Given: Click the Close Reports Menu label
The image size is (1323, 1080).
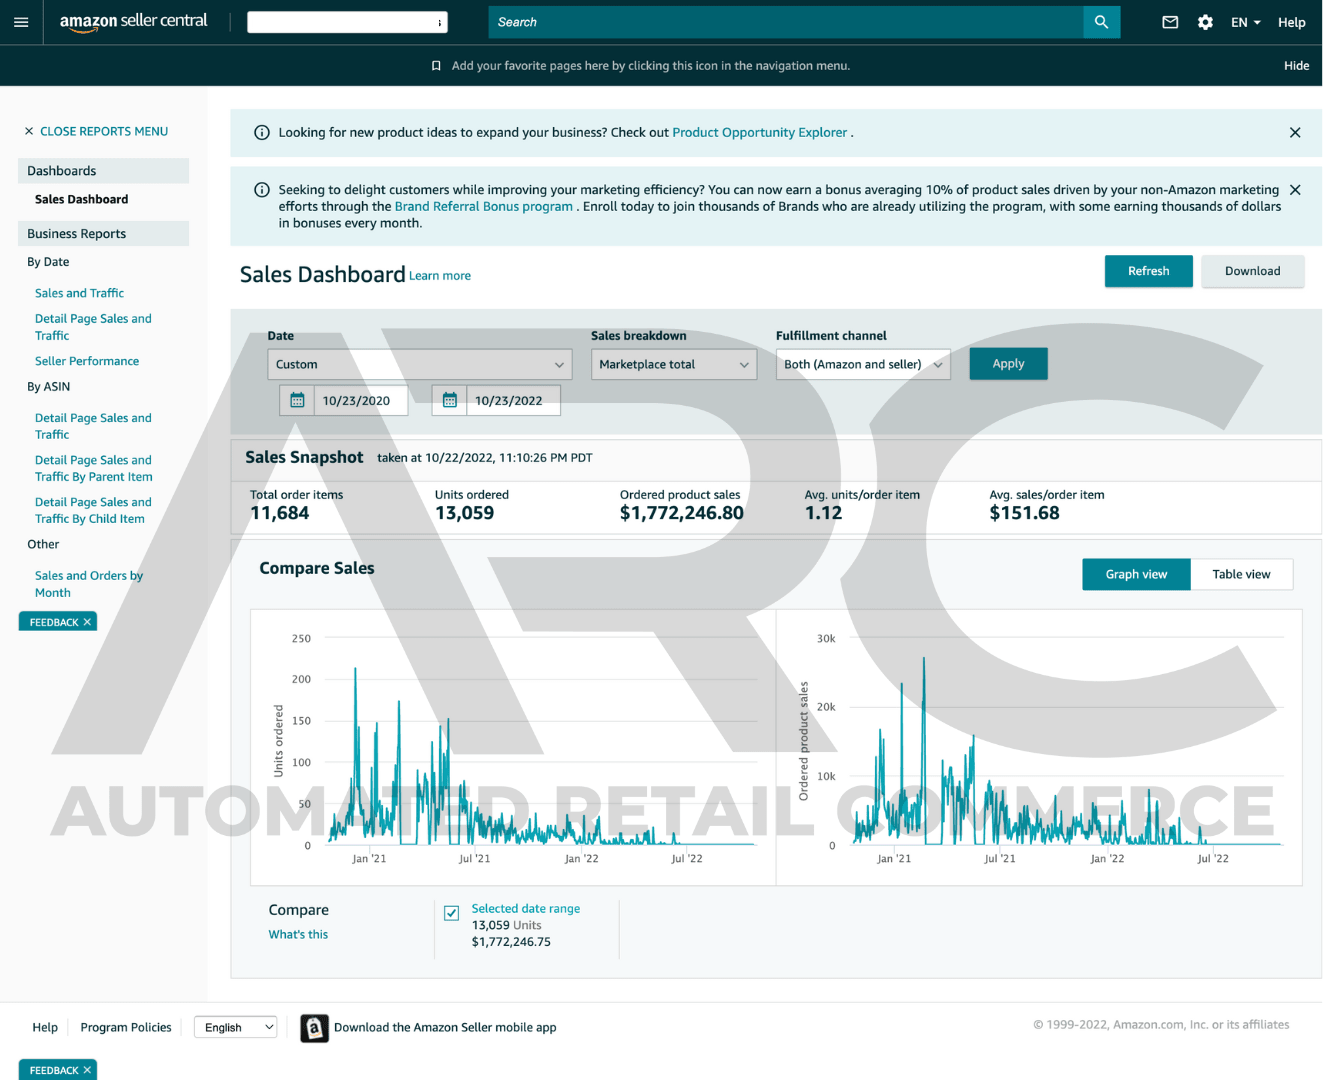Looking at the screenshot, I should pos(104,131).
